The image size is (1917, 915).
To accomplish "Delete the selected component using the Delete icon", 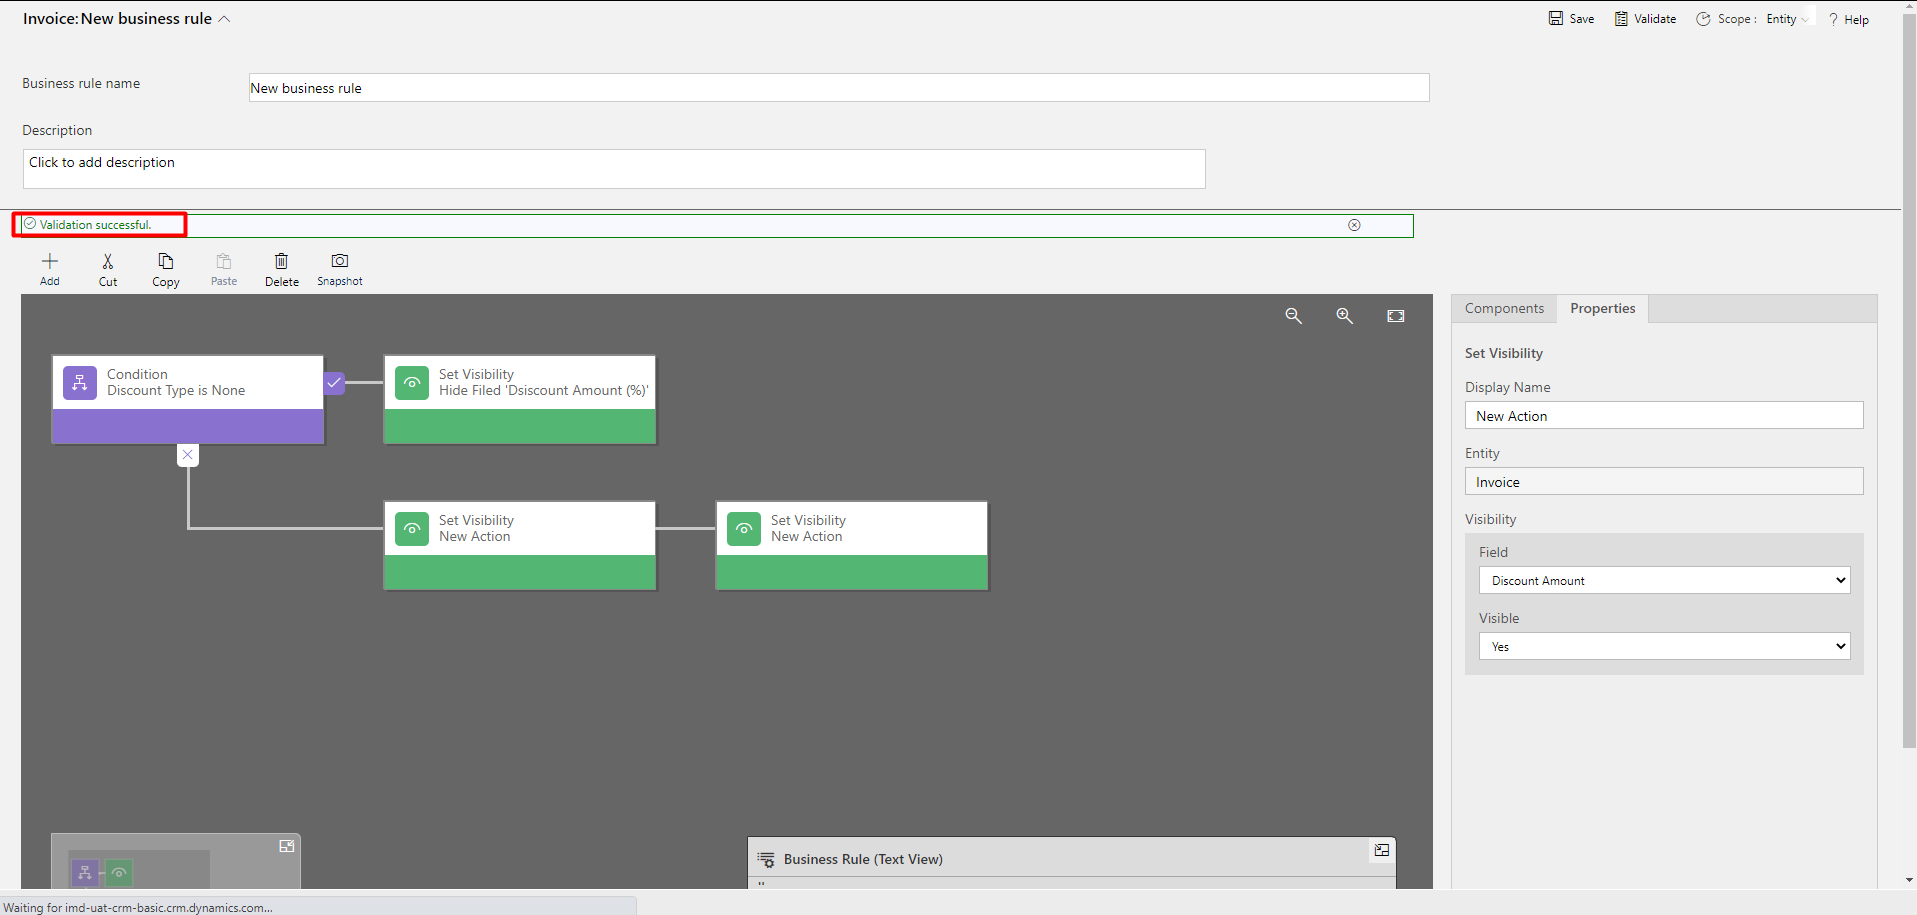I will [x=281, y=268].
